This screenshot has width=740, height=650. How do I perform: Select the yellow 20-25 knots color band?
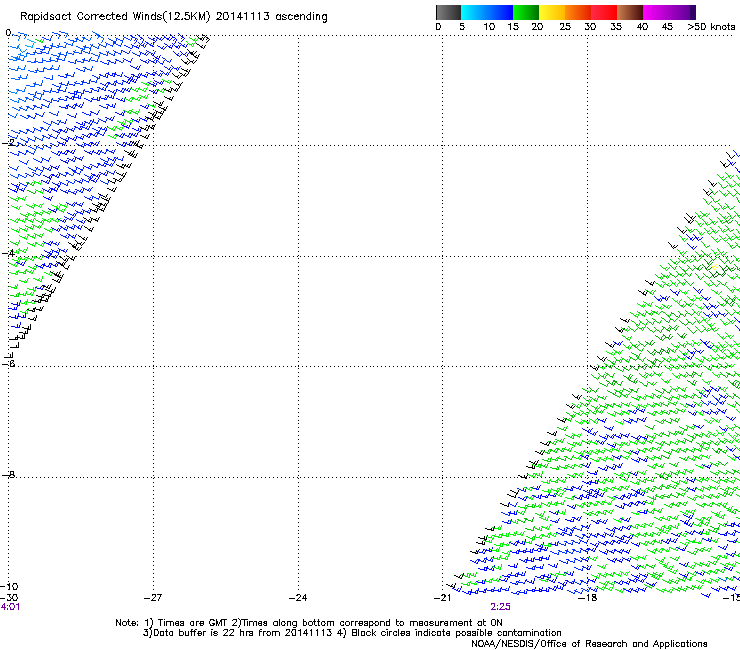coord(552,12)
